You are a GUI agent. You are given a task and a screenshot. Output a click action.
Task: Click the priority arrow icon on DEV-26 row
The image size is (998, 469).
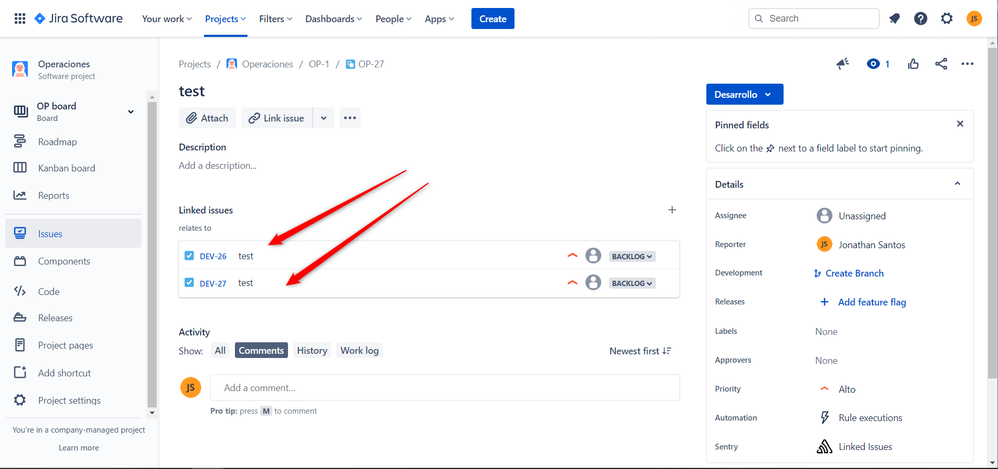[x=572, y=256]
